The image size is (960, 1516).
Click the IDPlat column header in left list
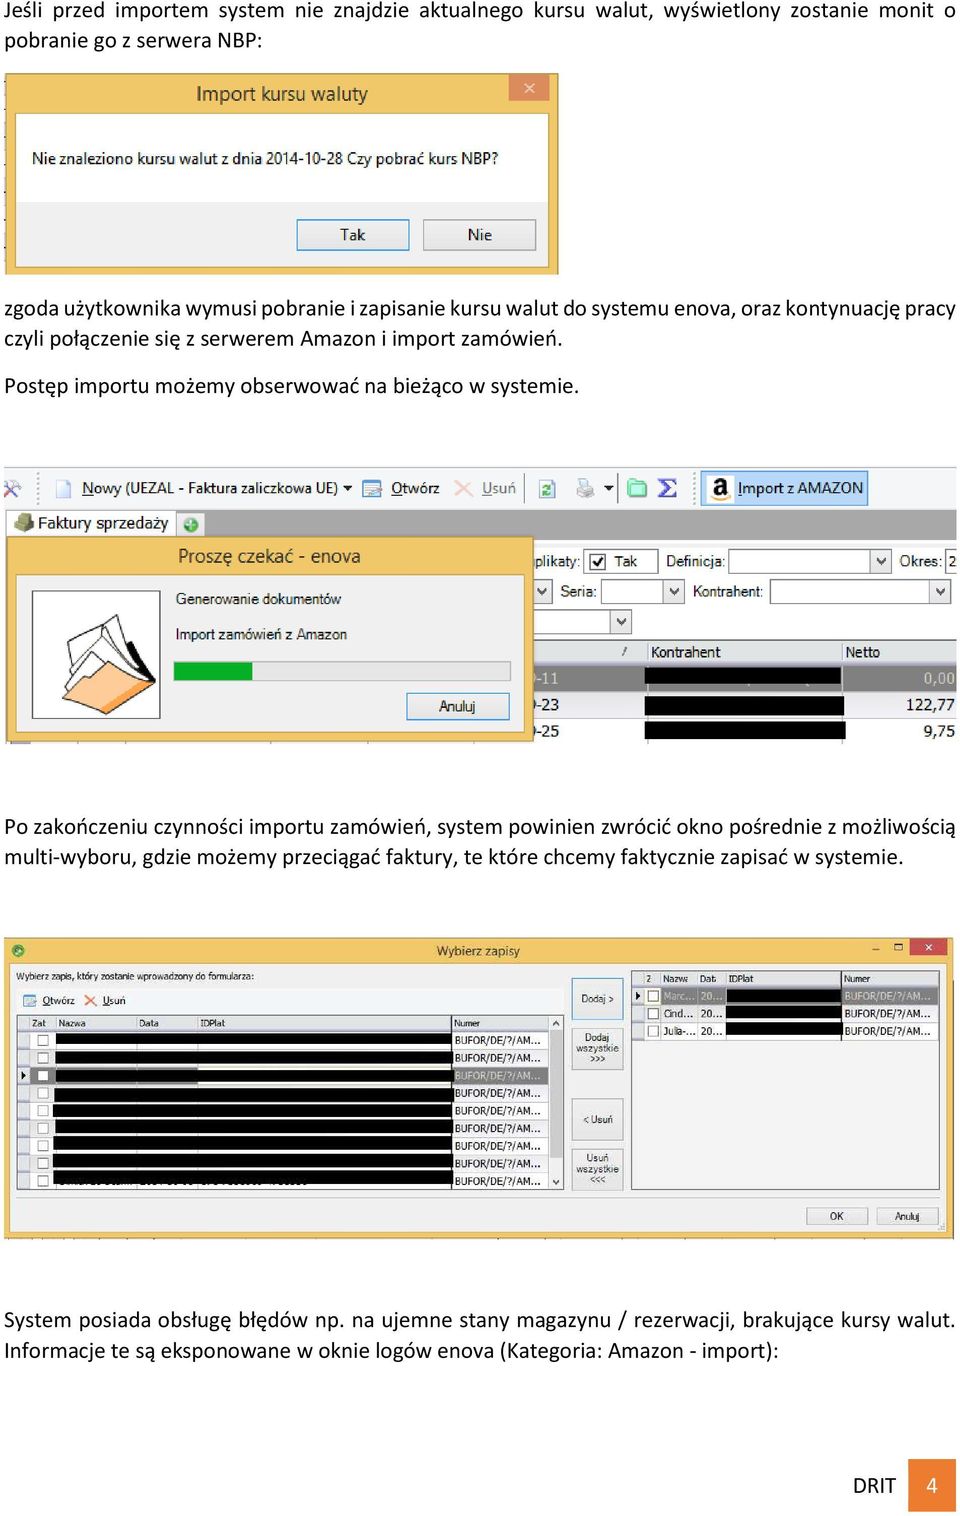click(x=324, y=1023)
